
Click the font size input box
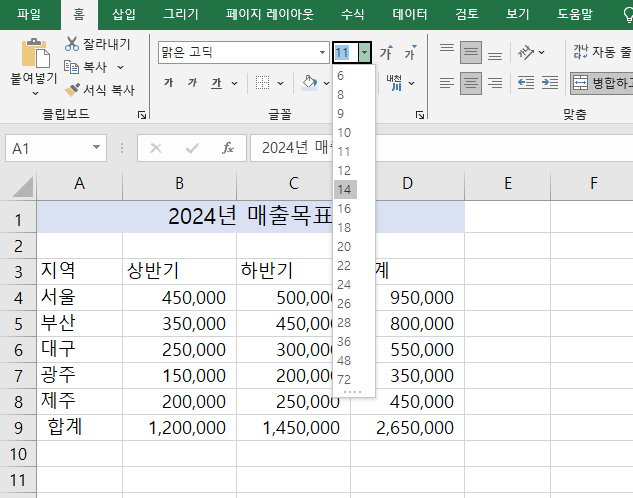(346, 52)
